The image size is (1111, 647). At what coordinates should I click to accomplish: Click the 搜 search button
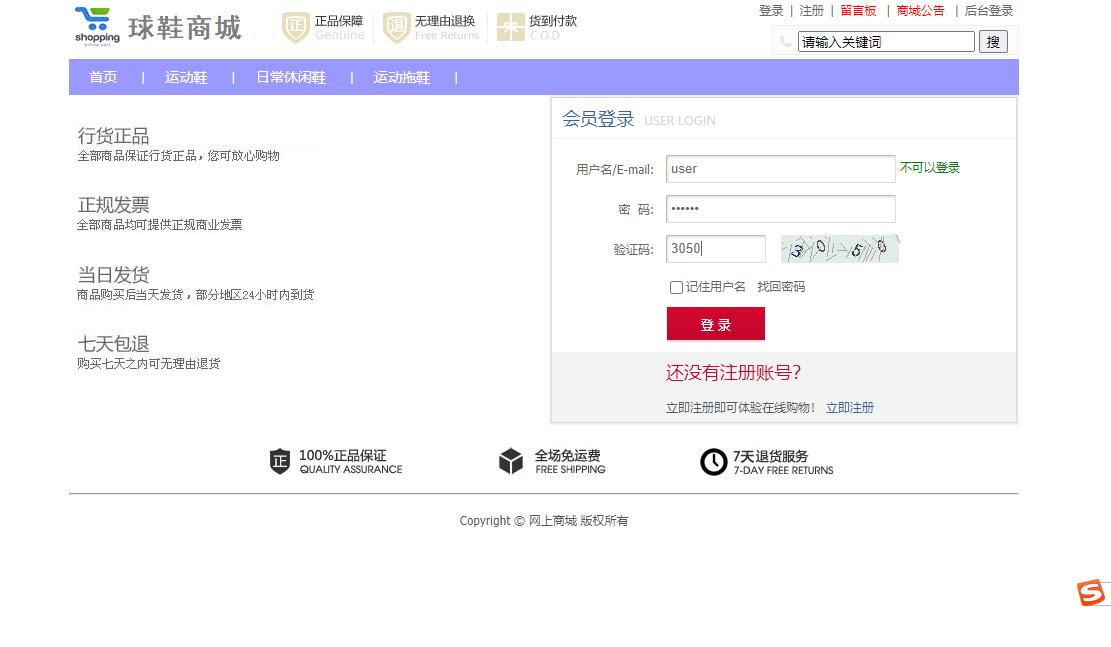(994, 41)
